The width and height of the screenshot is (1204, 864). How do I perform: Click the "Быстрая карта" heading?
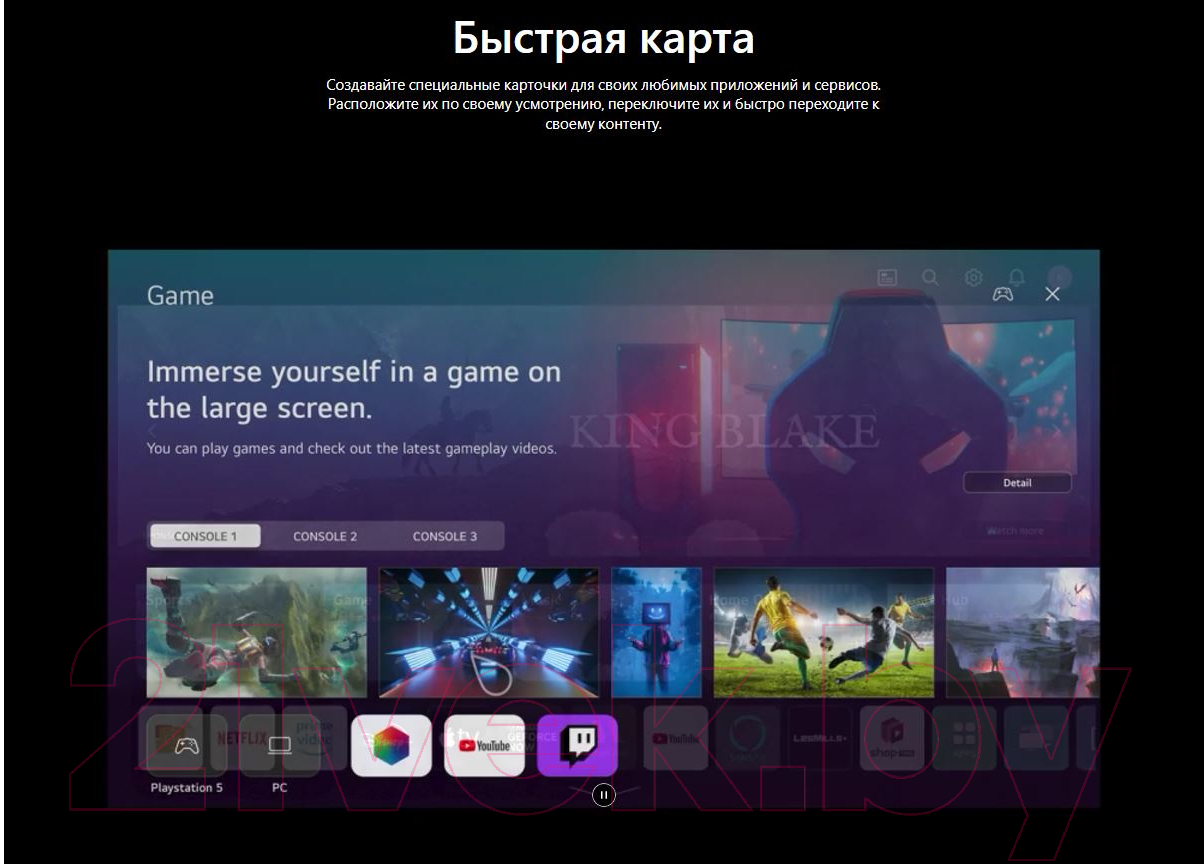pyautogui.click(x=603, y=39)
